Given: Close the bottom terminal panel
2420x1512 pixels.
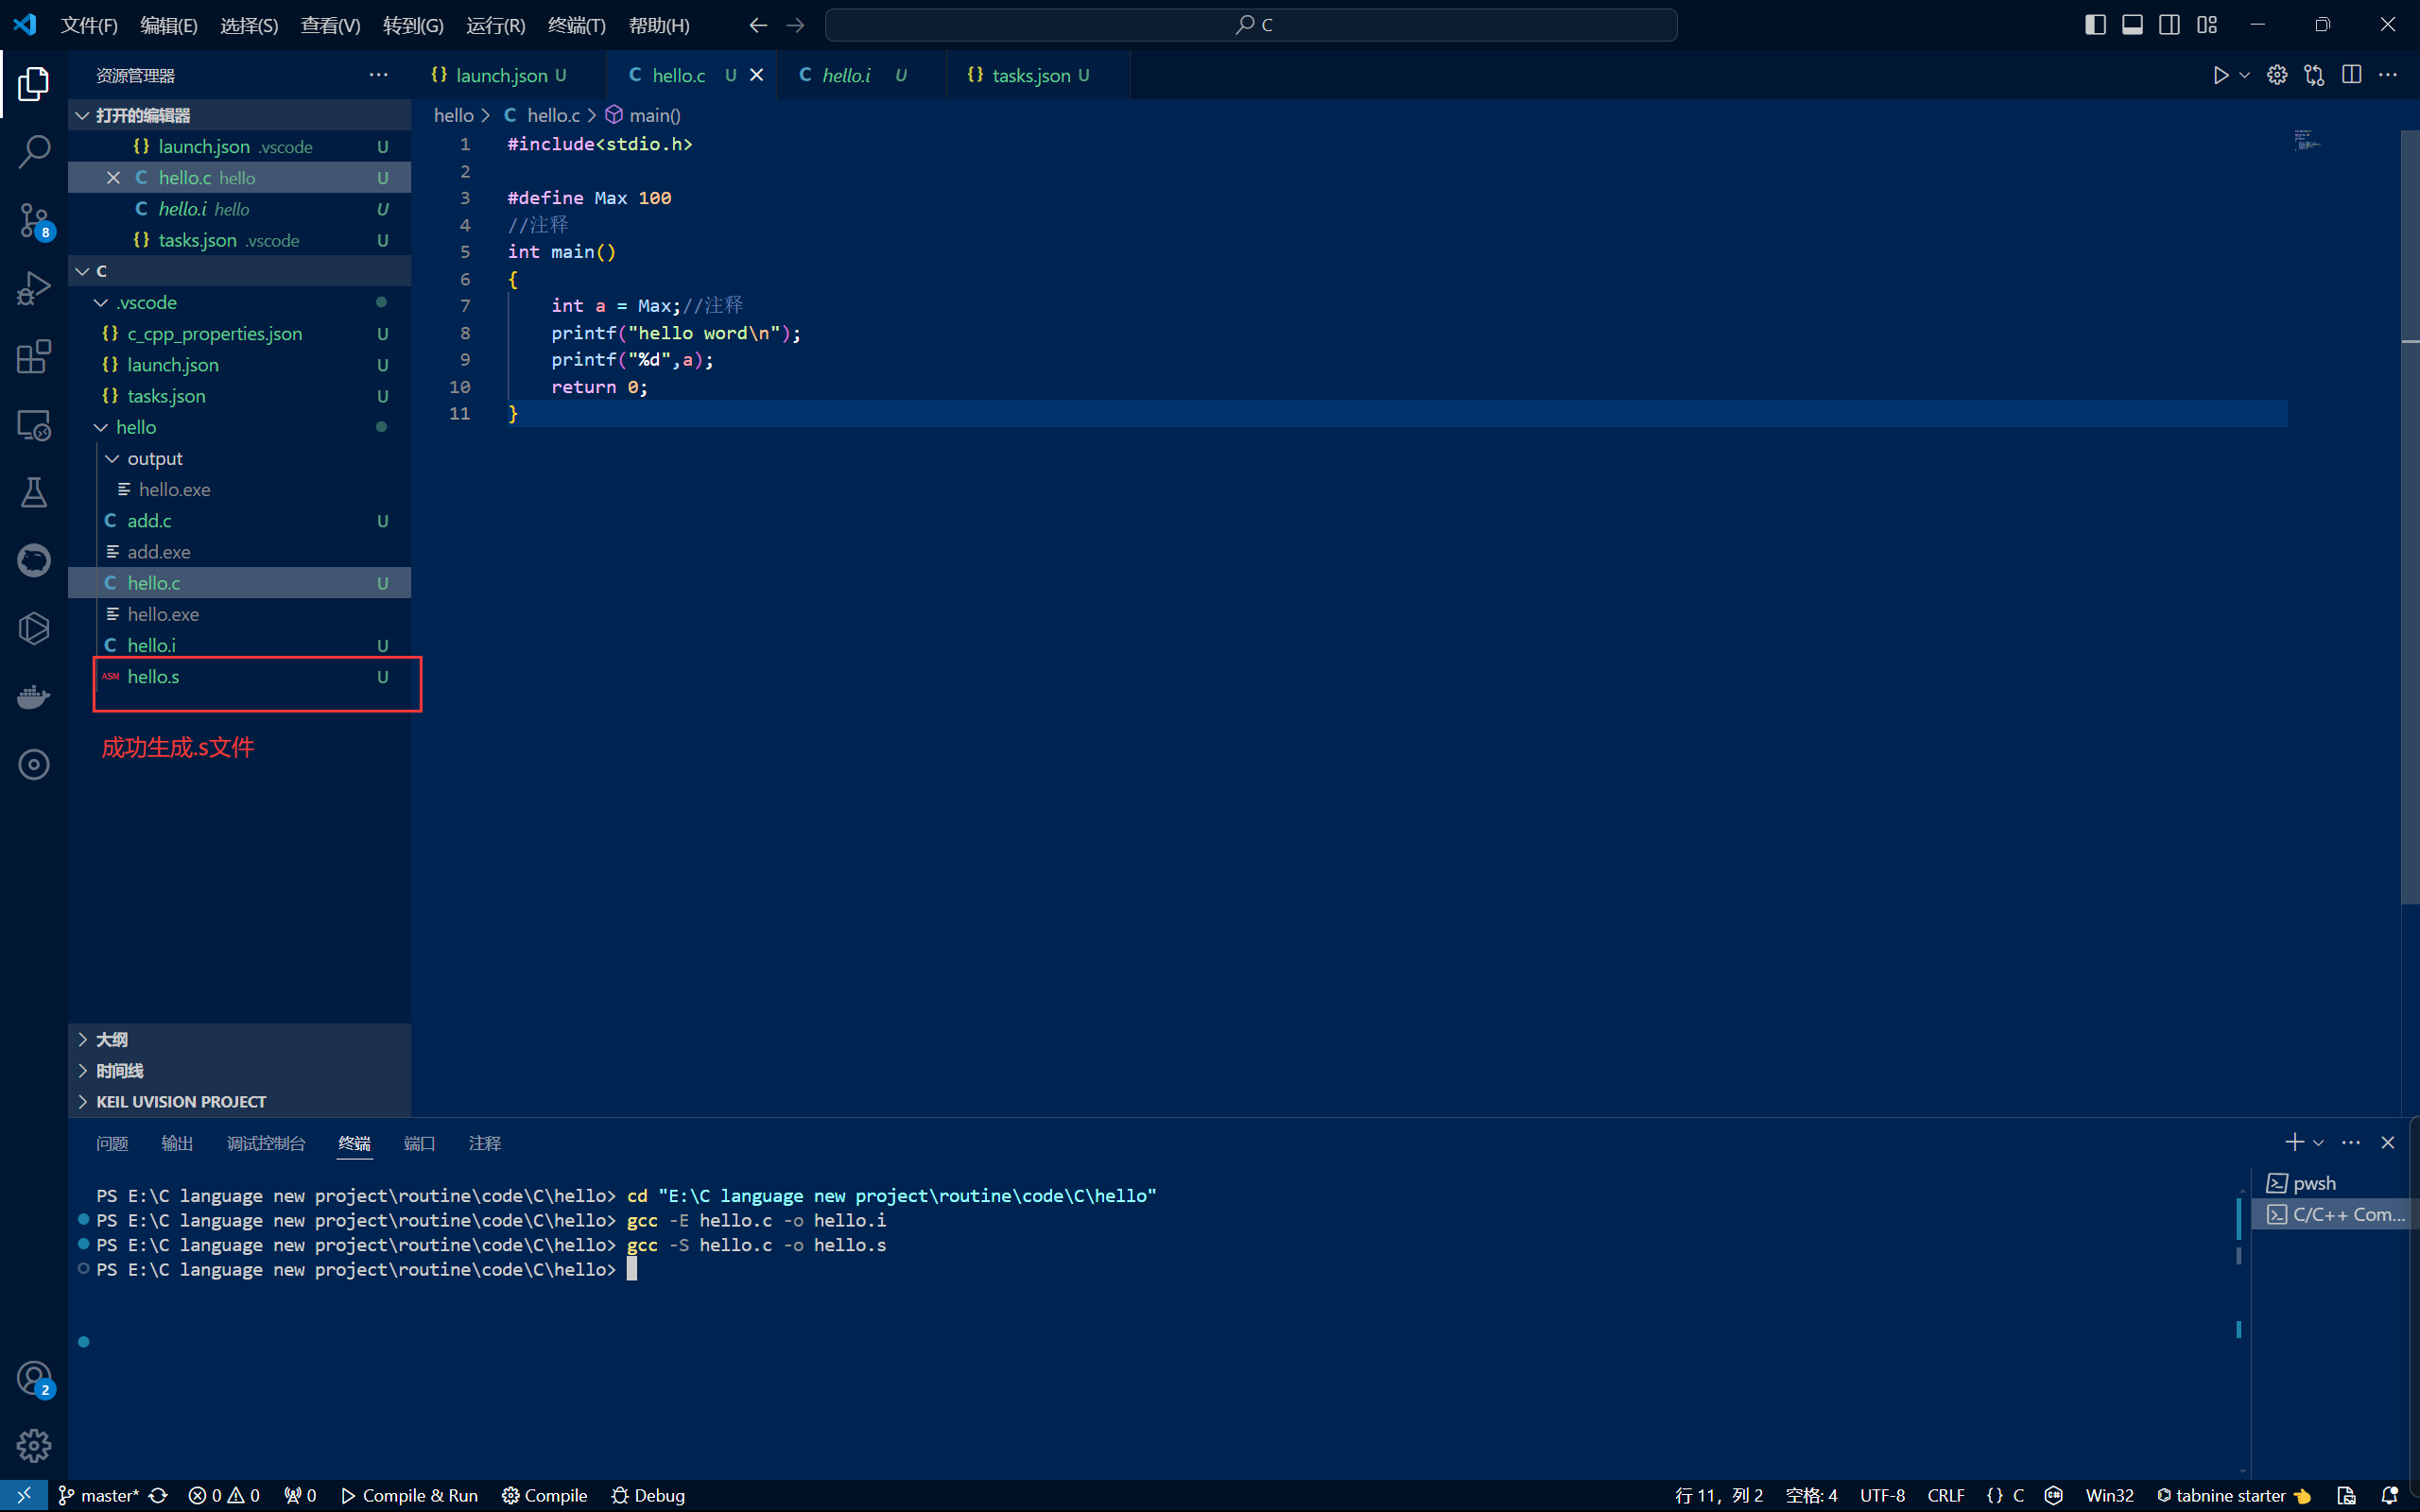Looking at the screenshot, I should coord(2388,1142).
